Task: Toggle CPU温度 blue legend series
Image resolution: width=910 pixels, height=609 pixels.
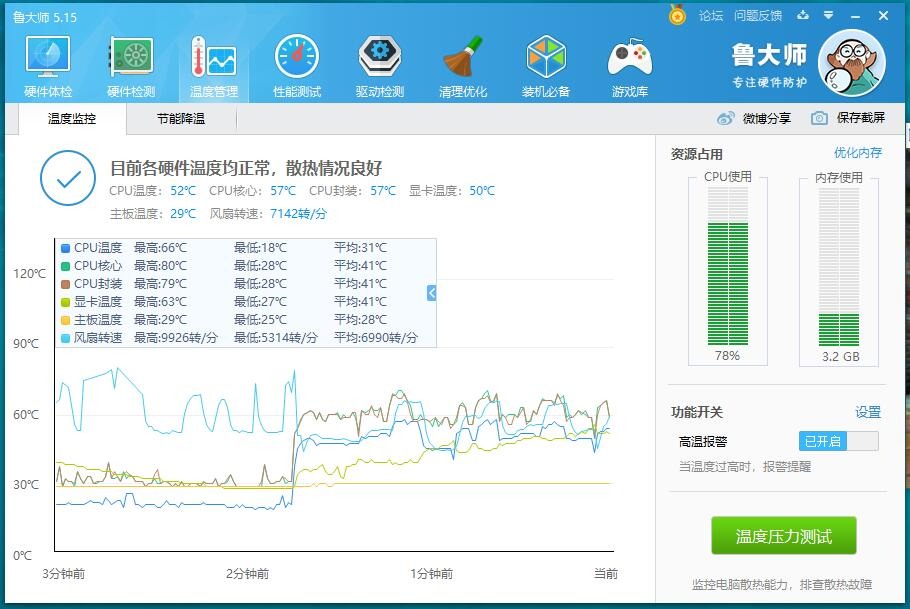Action: click(66, 248)
